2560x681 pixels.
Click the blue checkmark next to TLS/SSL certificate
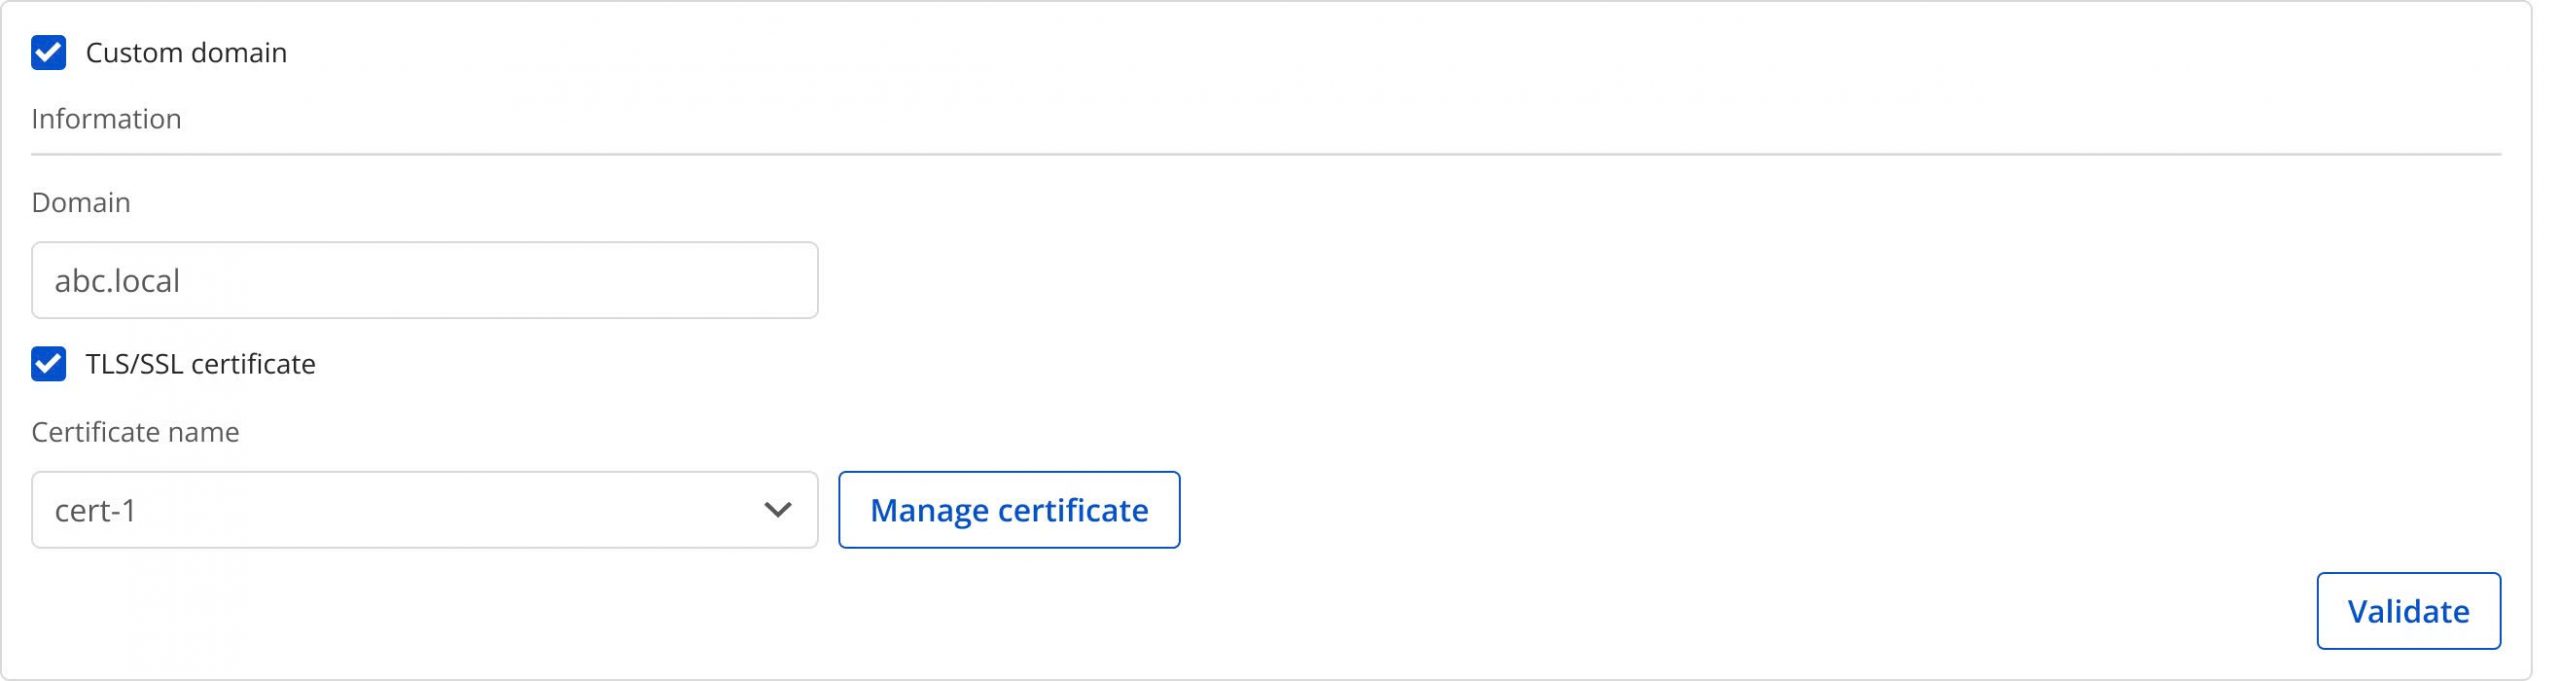click(49, 364)
